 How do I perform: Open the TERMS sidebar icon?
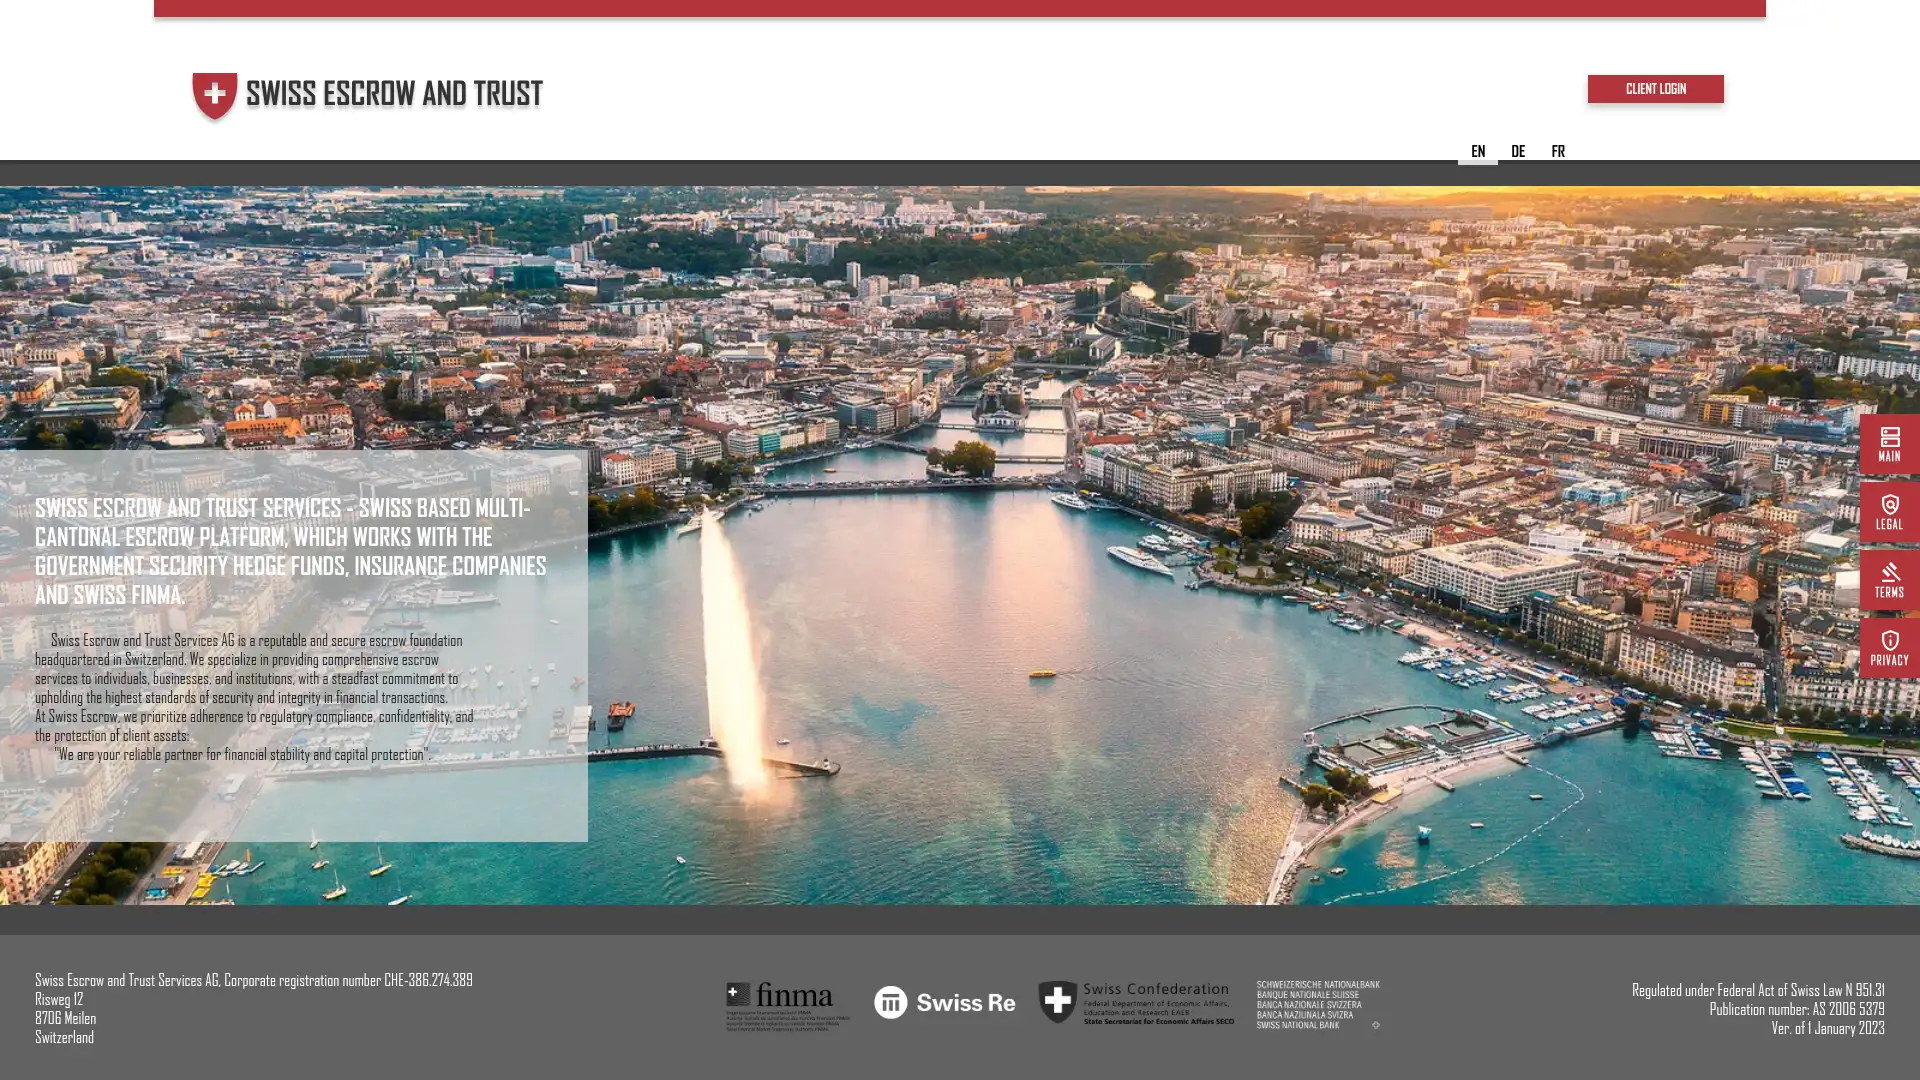1889,580
